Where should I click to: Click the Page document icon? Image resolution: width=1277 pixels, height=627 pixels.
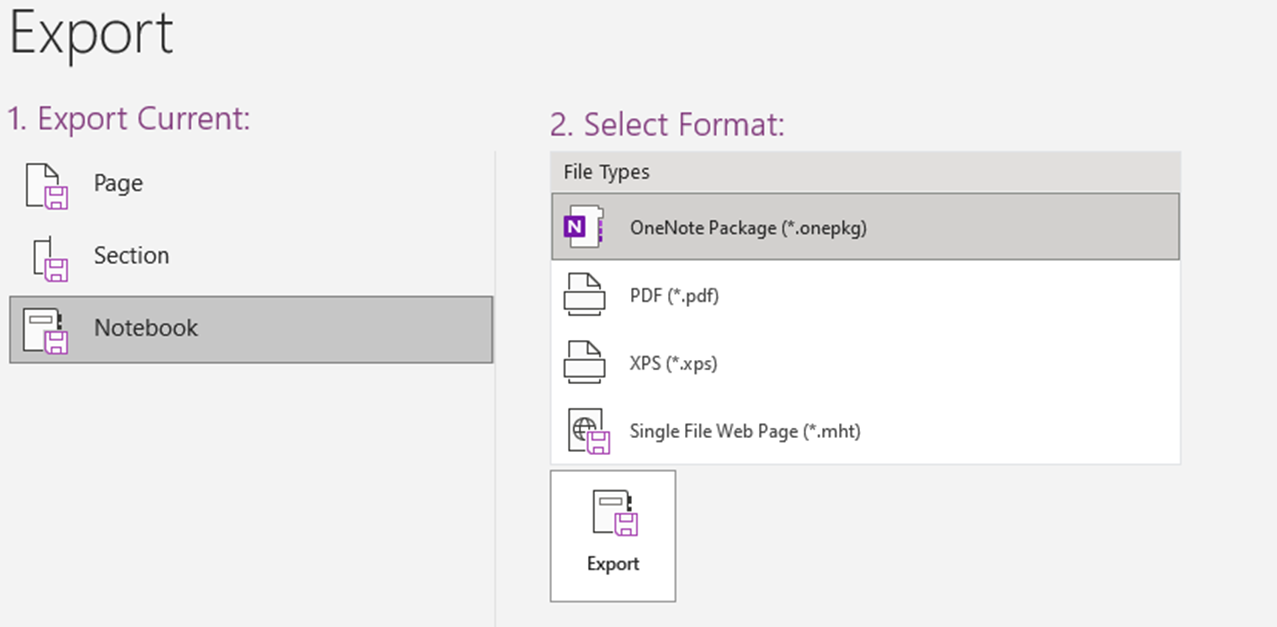[x=49, y=183]
